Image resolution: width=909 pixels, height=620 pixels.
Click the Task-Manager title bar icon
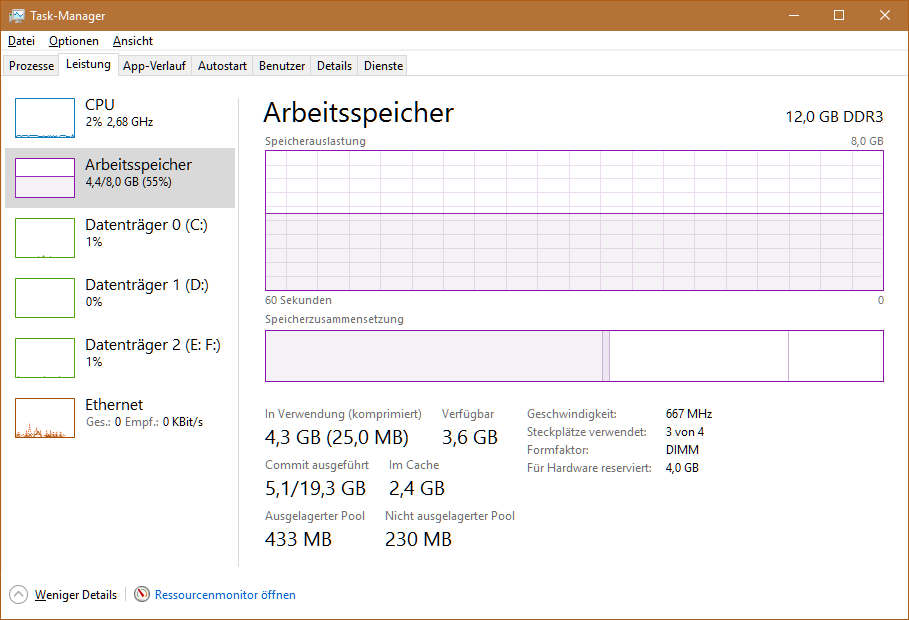16,16
